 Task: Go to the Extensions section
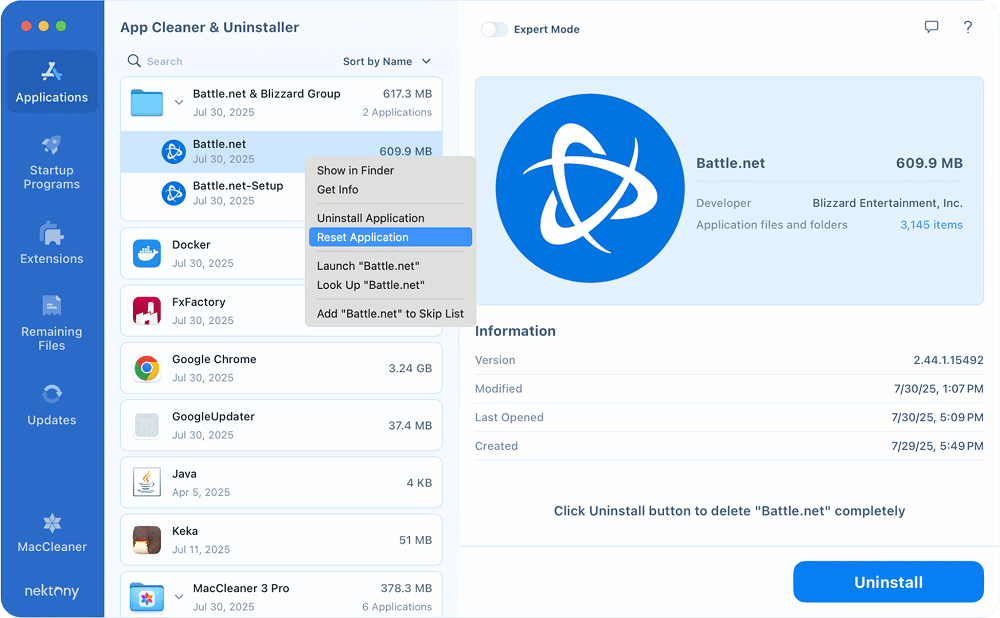point(52,243)
